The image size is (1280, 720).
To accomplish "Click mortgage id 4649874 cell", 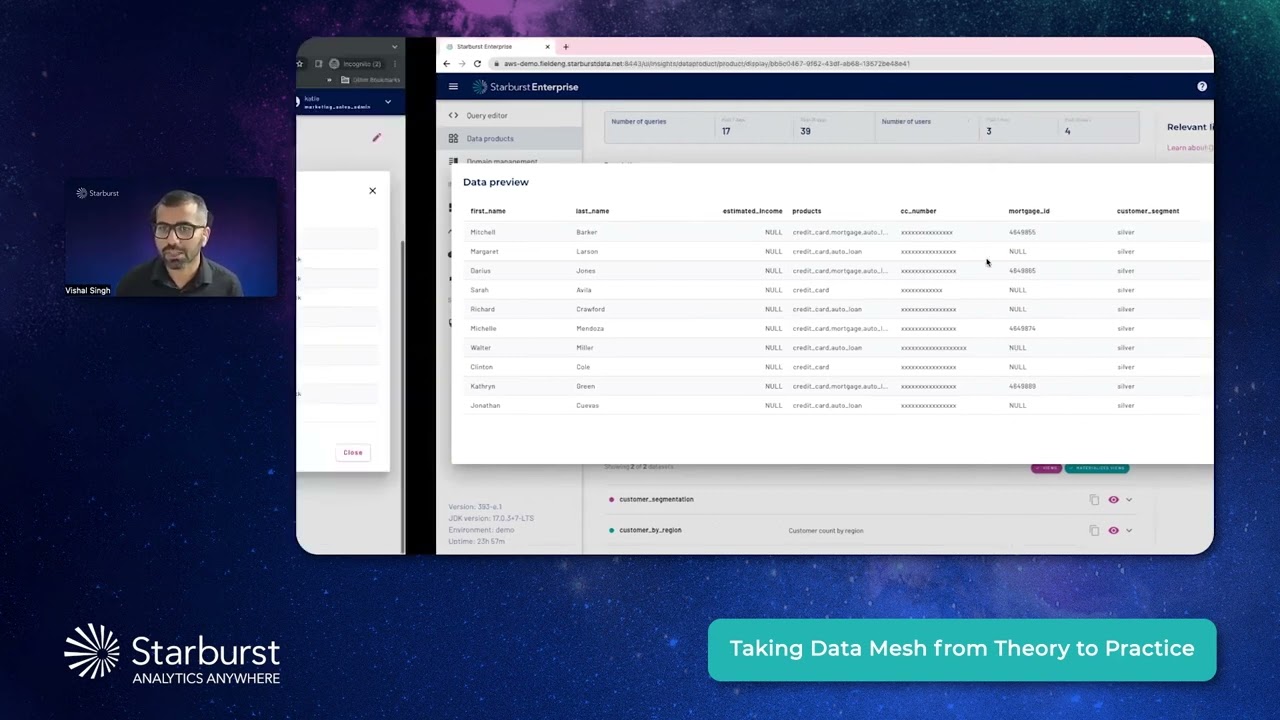I will coord(1022,328).
